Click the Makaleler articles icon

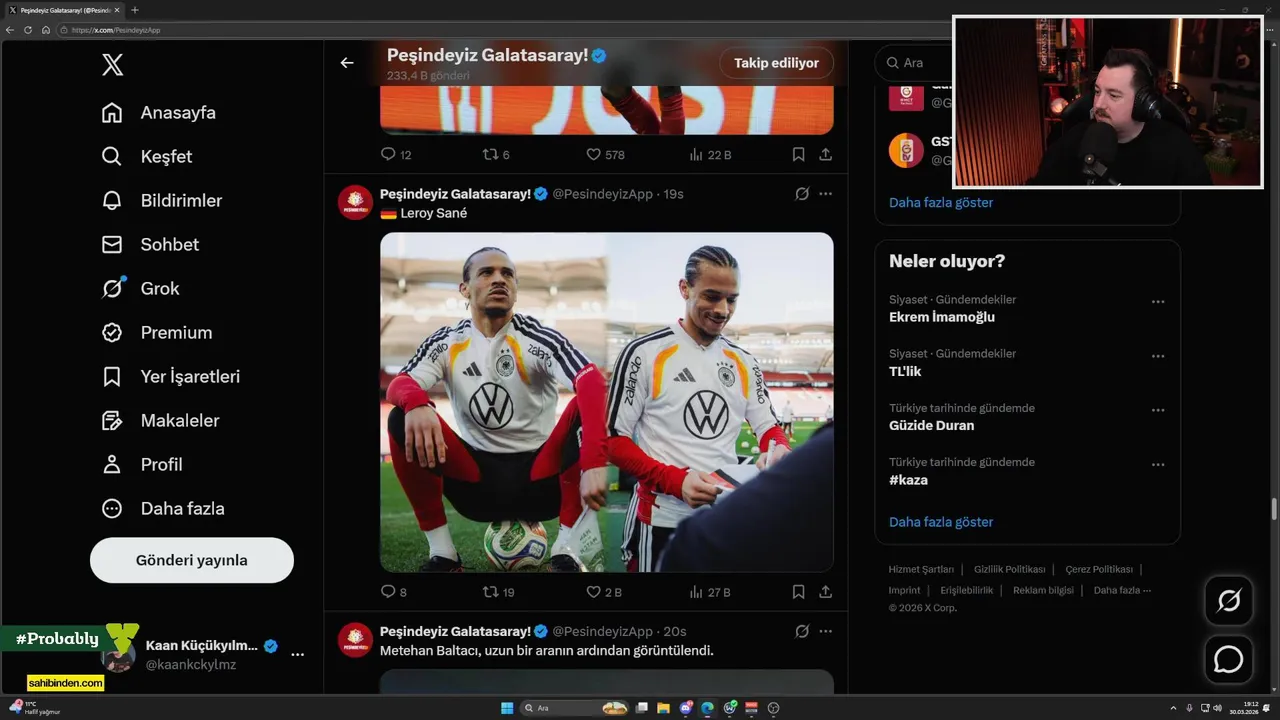112,421
